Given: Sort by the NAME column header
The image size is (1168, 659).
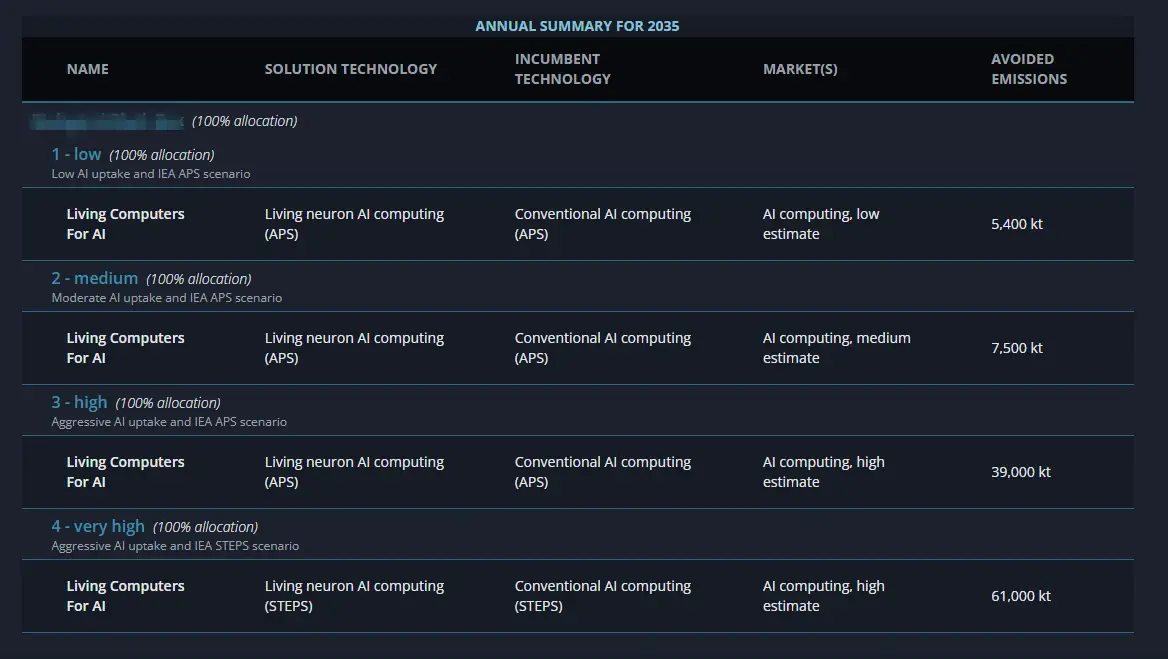Looking at the screenshot, I should coord(87,69).
